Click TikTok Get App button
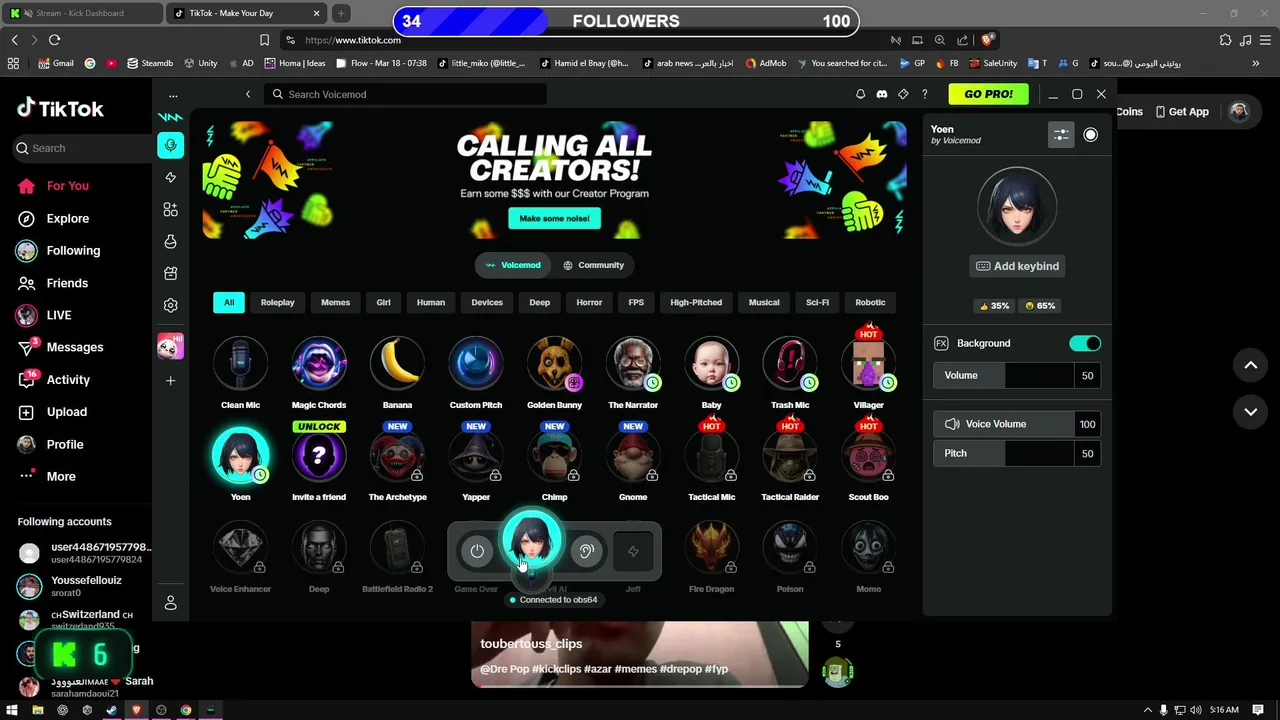This screenshot has height=720, width=1280. point(1180,112)
